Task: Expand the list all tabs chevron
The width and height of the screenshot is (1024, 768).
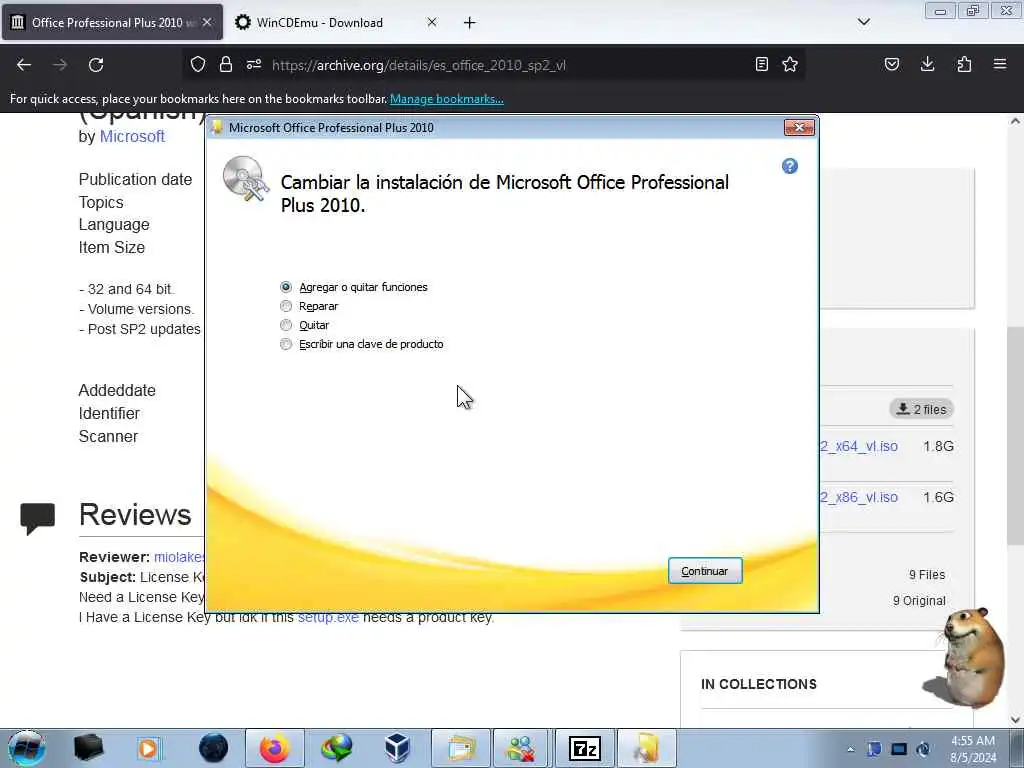Action: coord(864,22)
